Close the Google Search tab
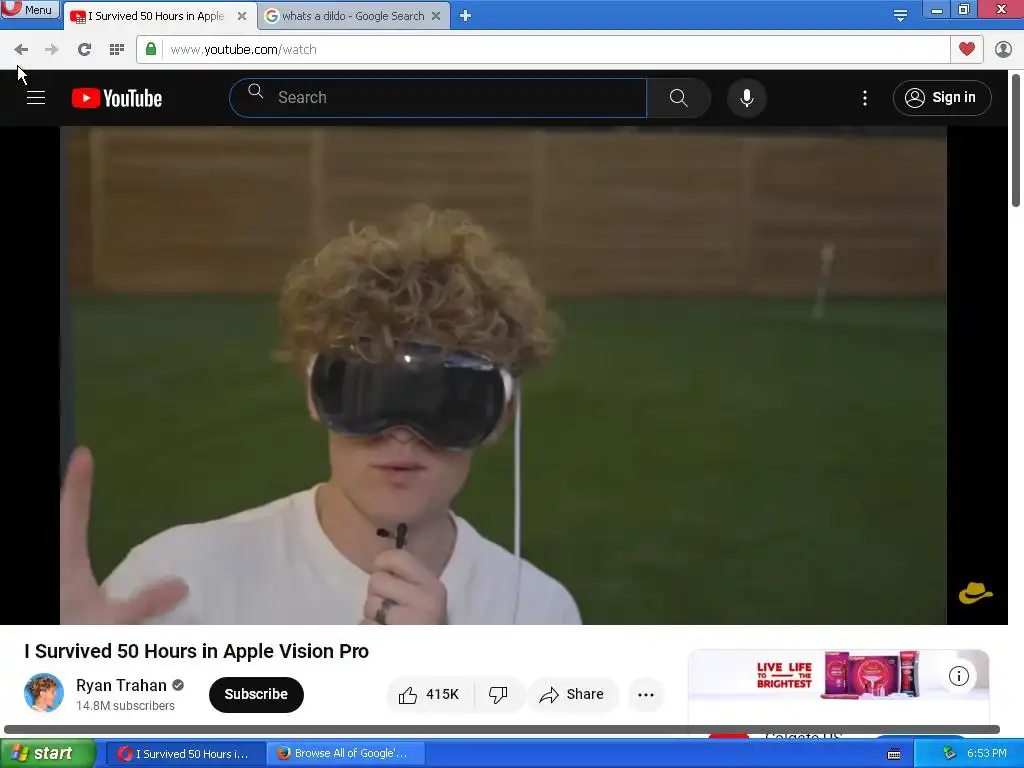 click(x=436, y=16)
